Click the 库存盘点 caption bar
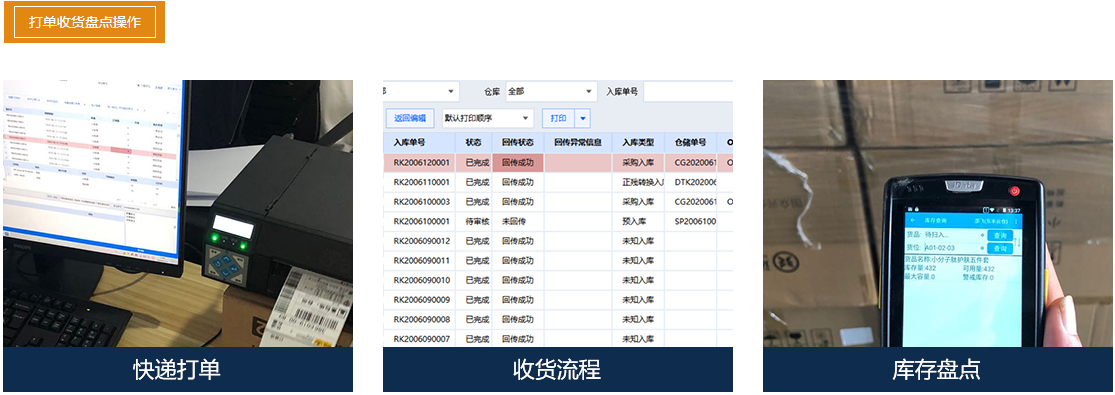This screenshot has height=395, width=1115. (938, 369)
